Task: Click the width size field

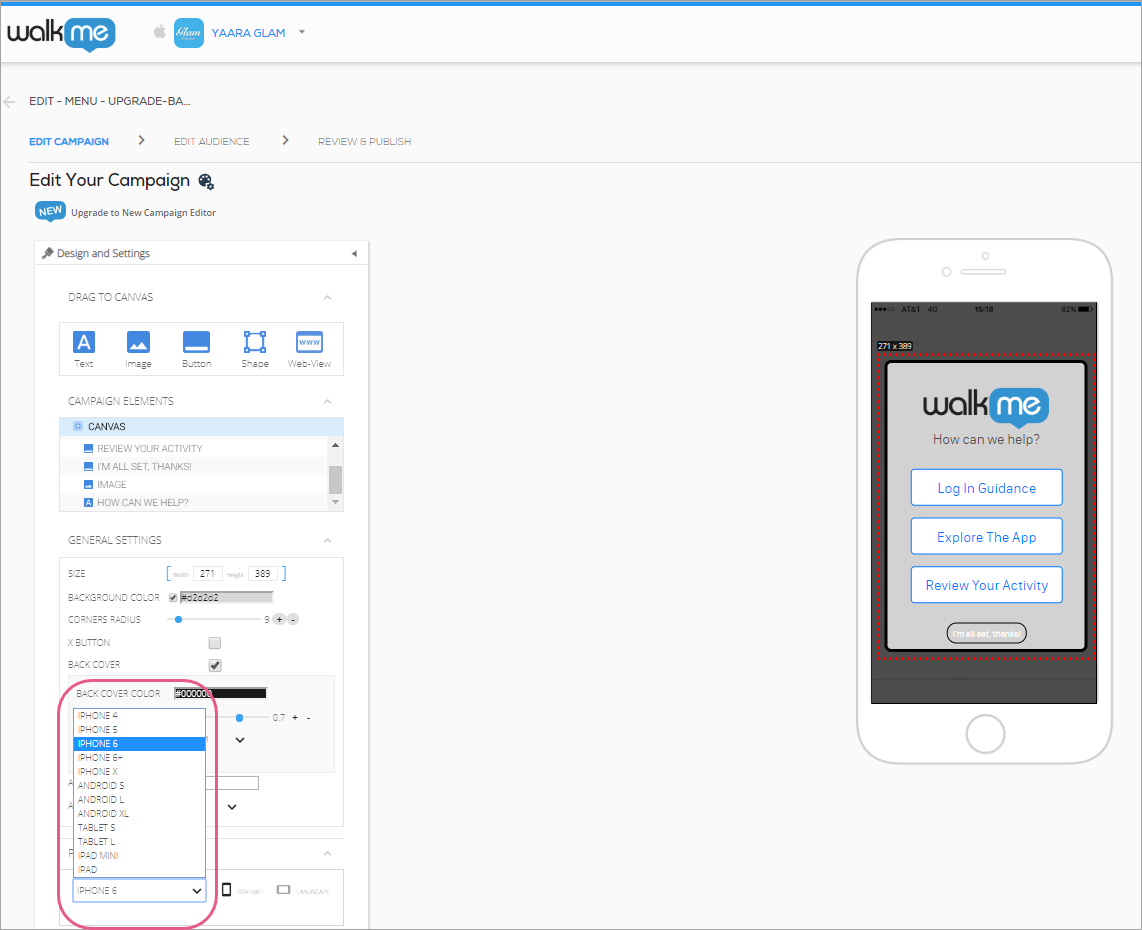Action: click(x=208, y=574)
